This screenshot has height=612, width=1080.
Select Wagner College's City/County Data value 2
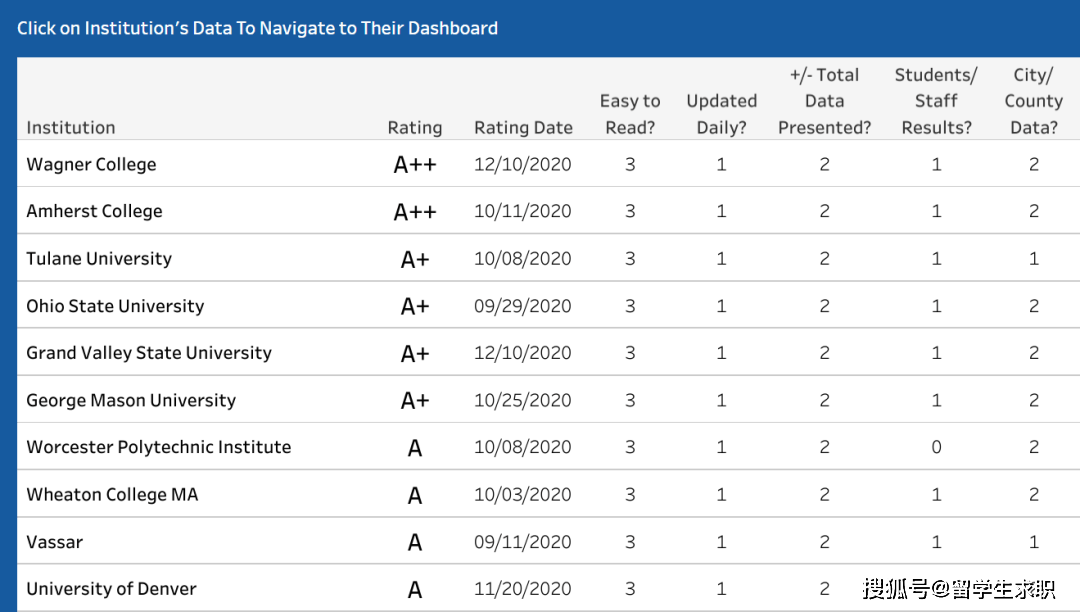pyautogui.click(x=1034, y=165)
